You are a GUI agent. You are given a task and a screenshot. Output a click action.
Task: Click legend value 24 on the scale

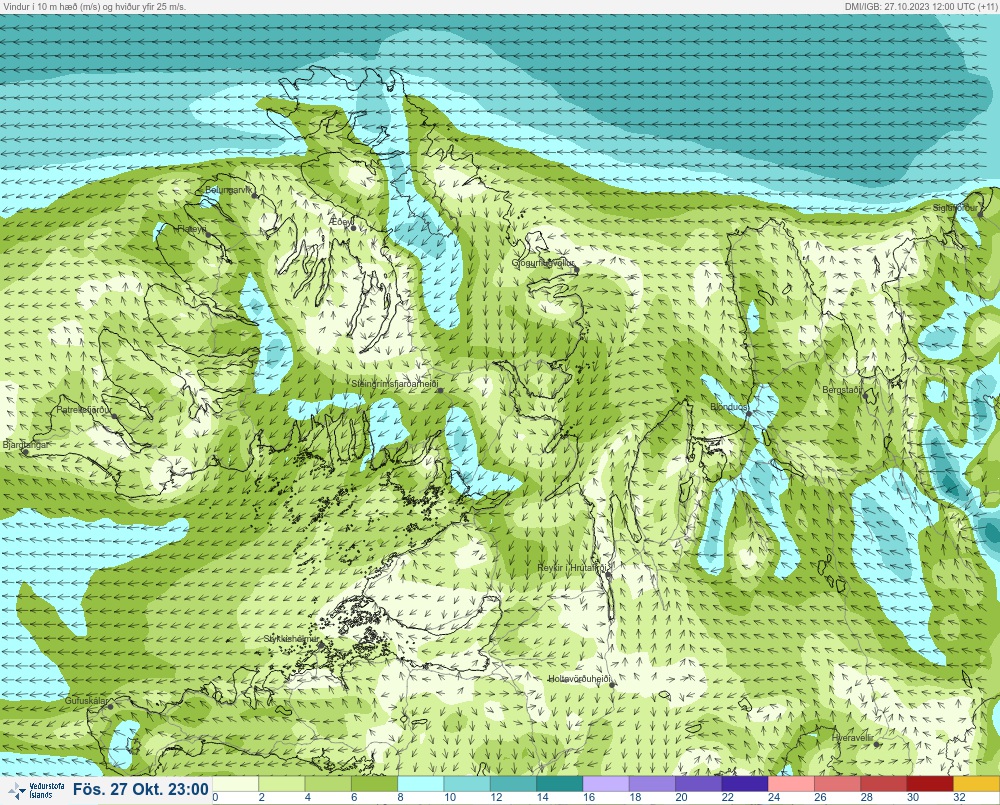[x=774, y=797]
